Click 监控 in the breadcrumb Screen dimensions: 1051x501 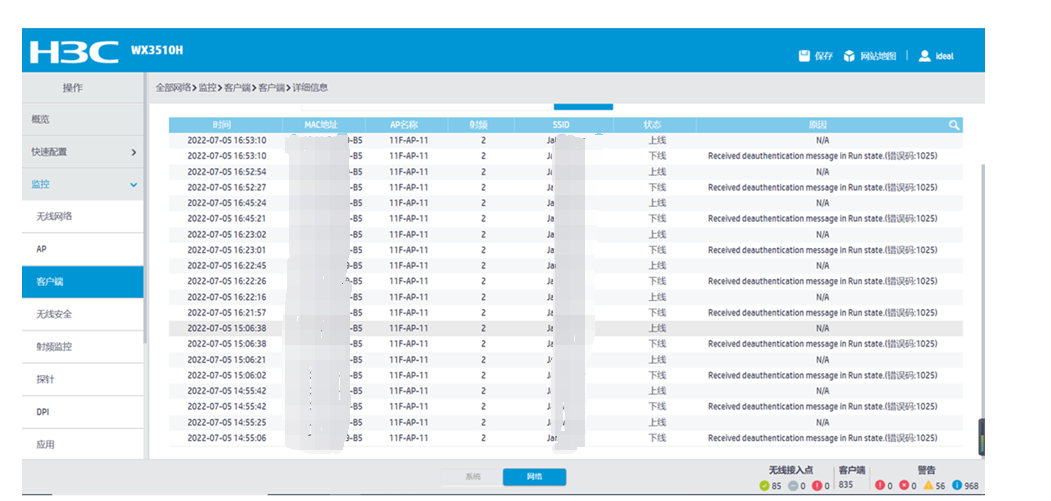click(207, 88)
